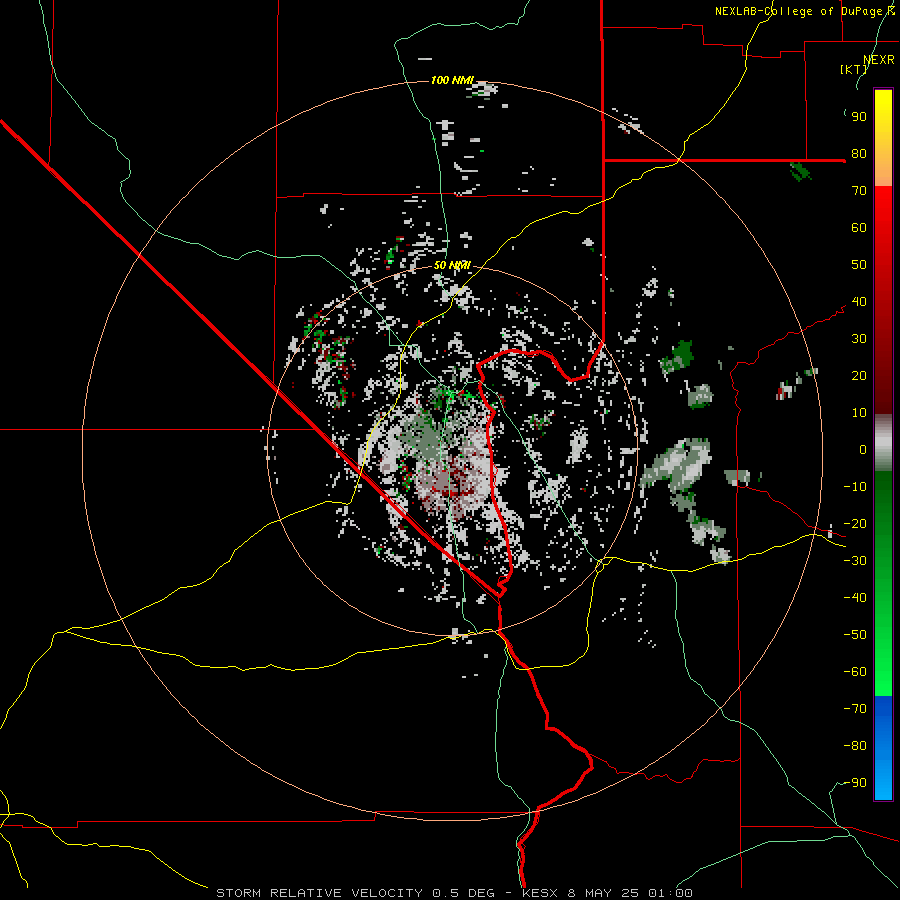Image resolution: width=900 pixels, height=900 pixels.
Task: Click the 'NEXR' label above the color bar
Action: [x=879, y=60]
